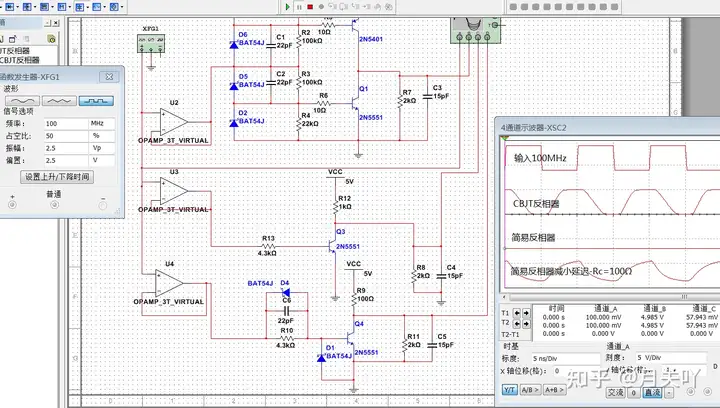The width and height of the screenshot is (720, 408).
Task: Move cursor T1 right in oscilloscope
Action: click(526, 313)
